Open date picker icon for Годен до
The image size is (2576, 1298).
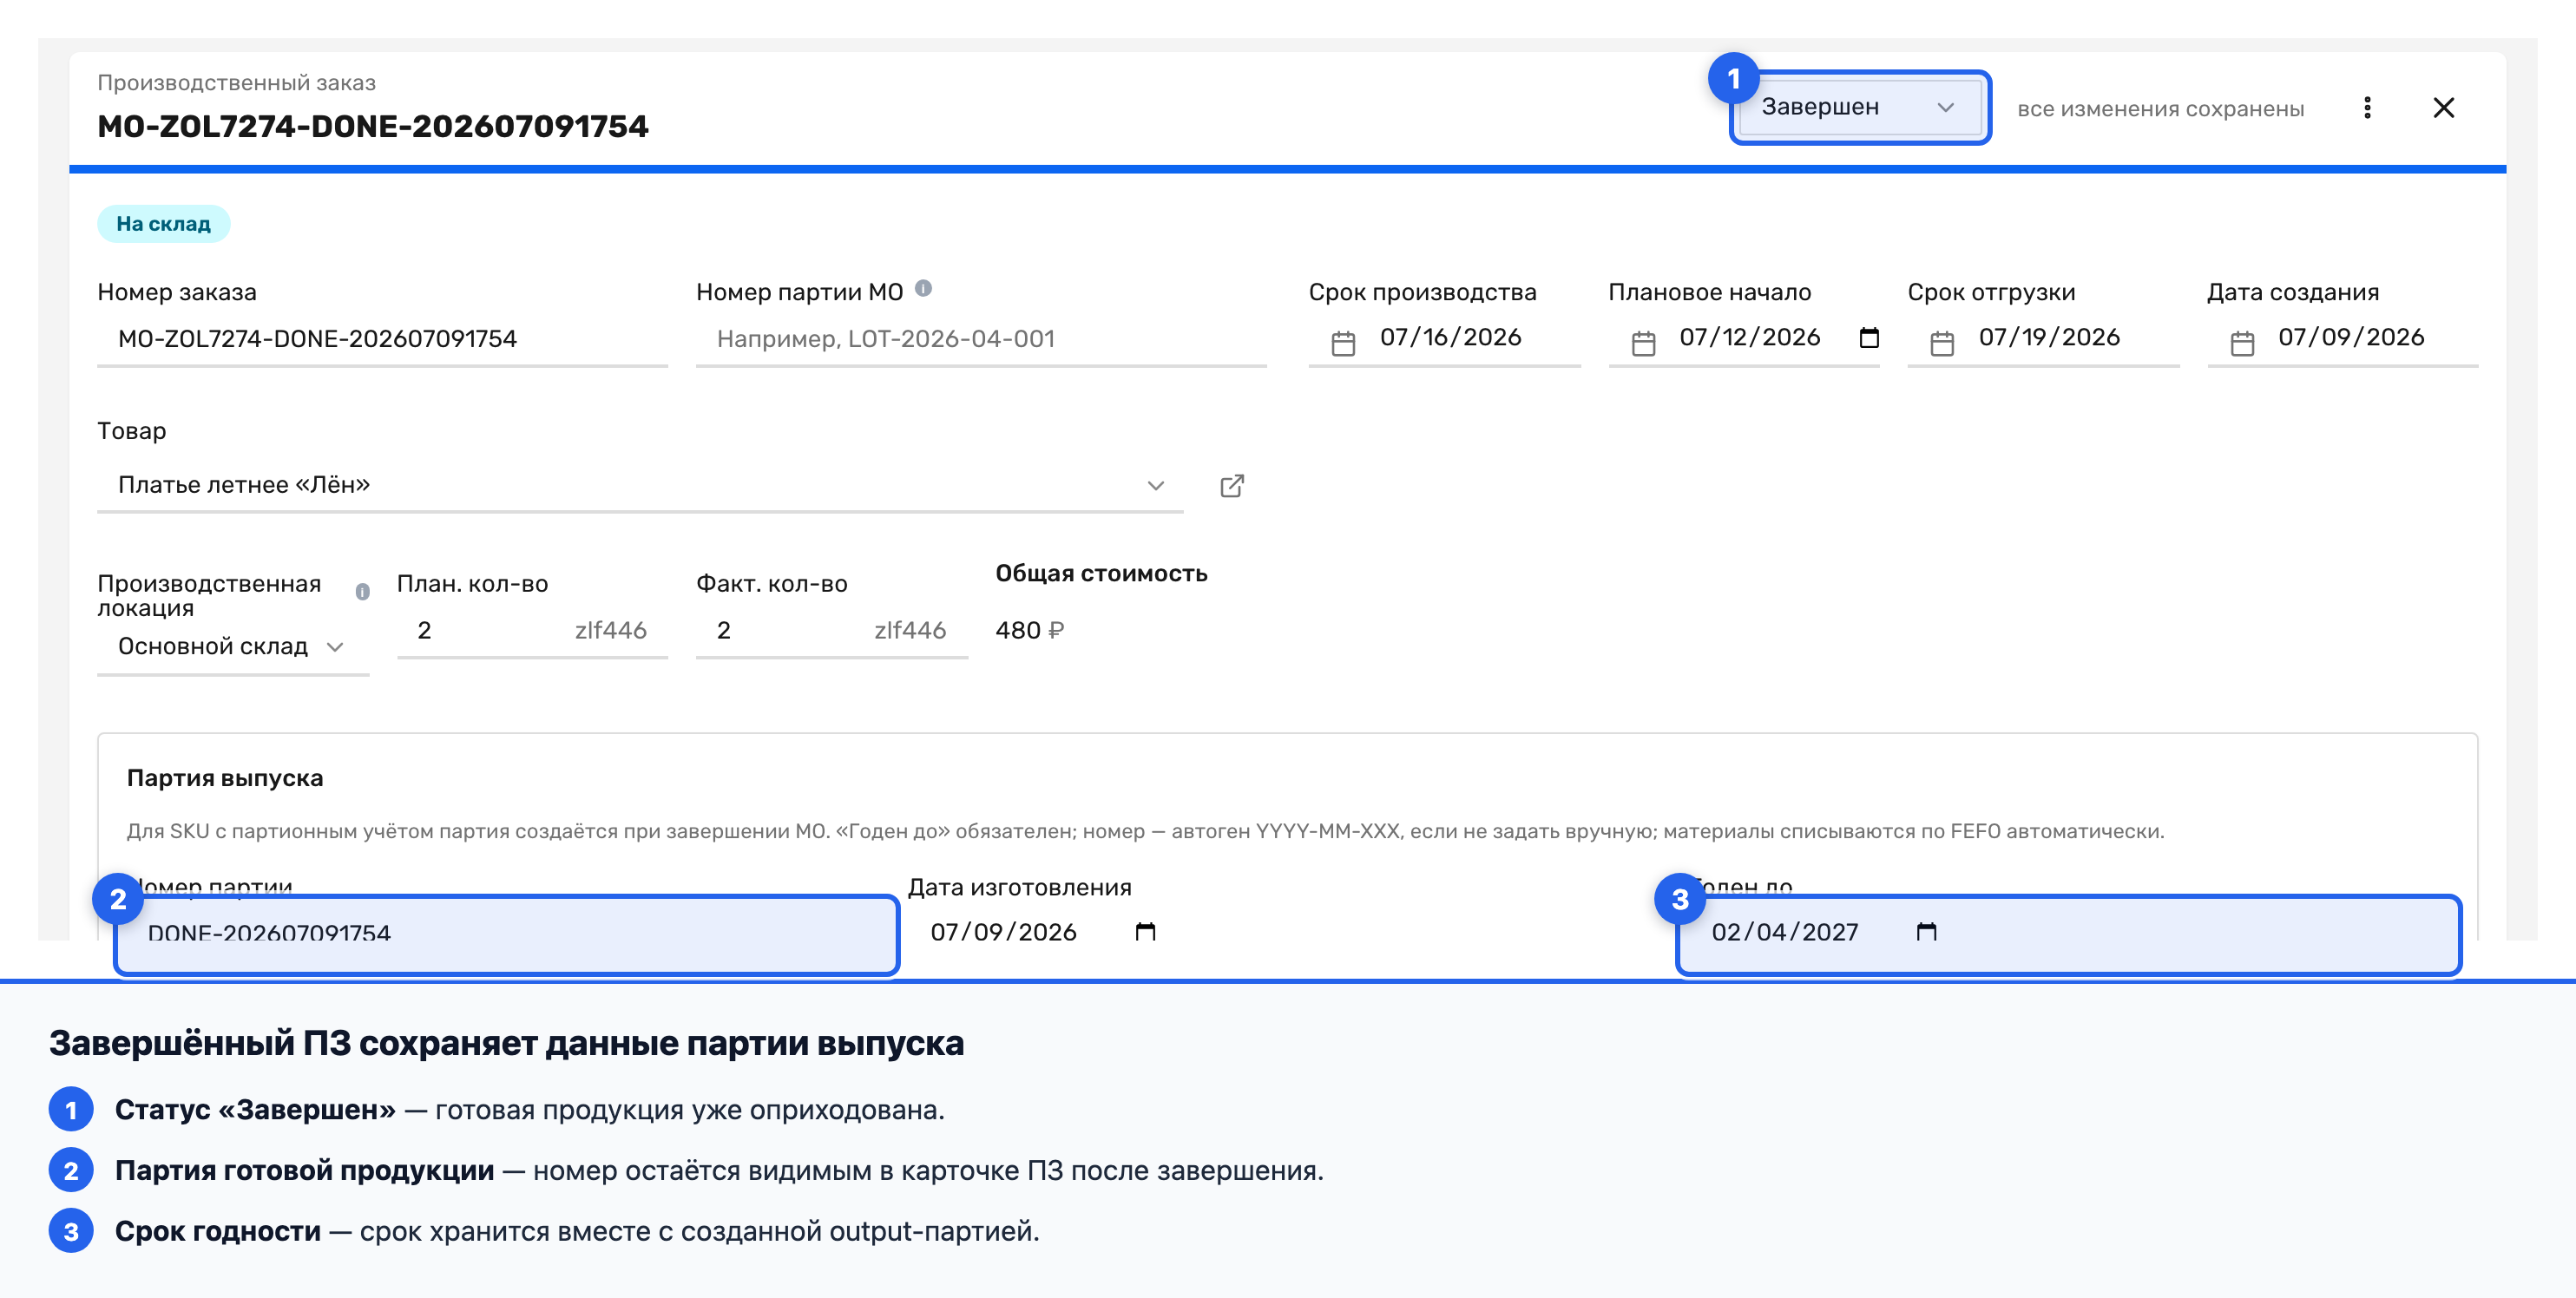point(1926,932)
